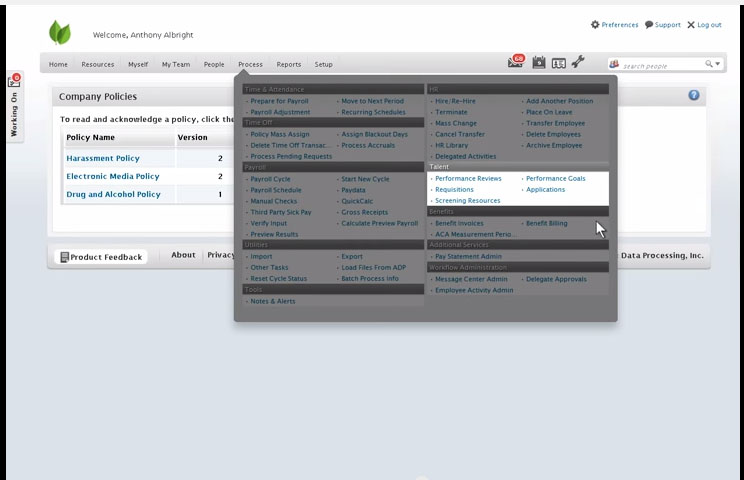Choose Recurring Schedules

pyautogui.click(x=373, y=112)
